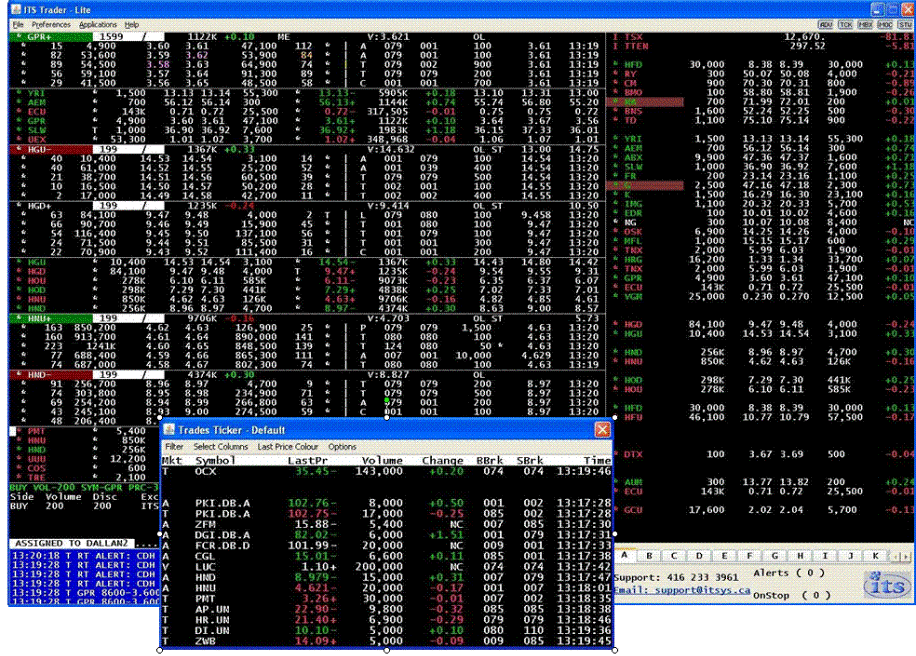The width and height of the screenshot is (916, 656).
Task: Select the DTX quote in watchlist
Action: point(762,454)
